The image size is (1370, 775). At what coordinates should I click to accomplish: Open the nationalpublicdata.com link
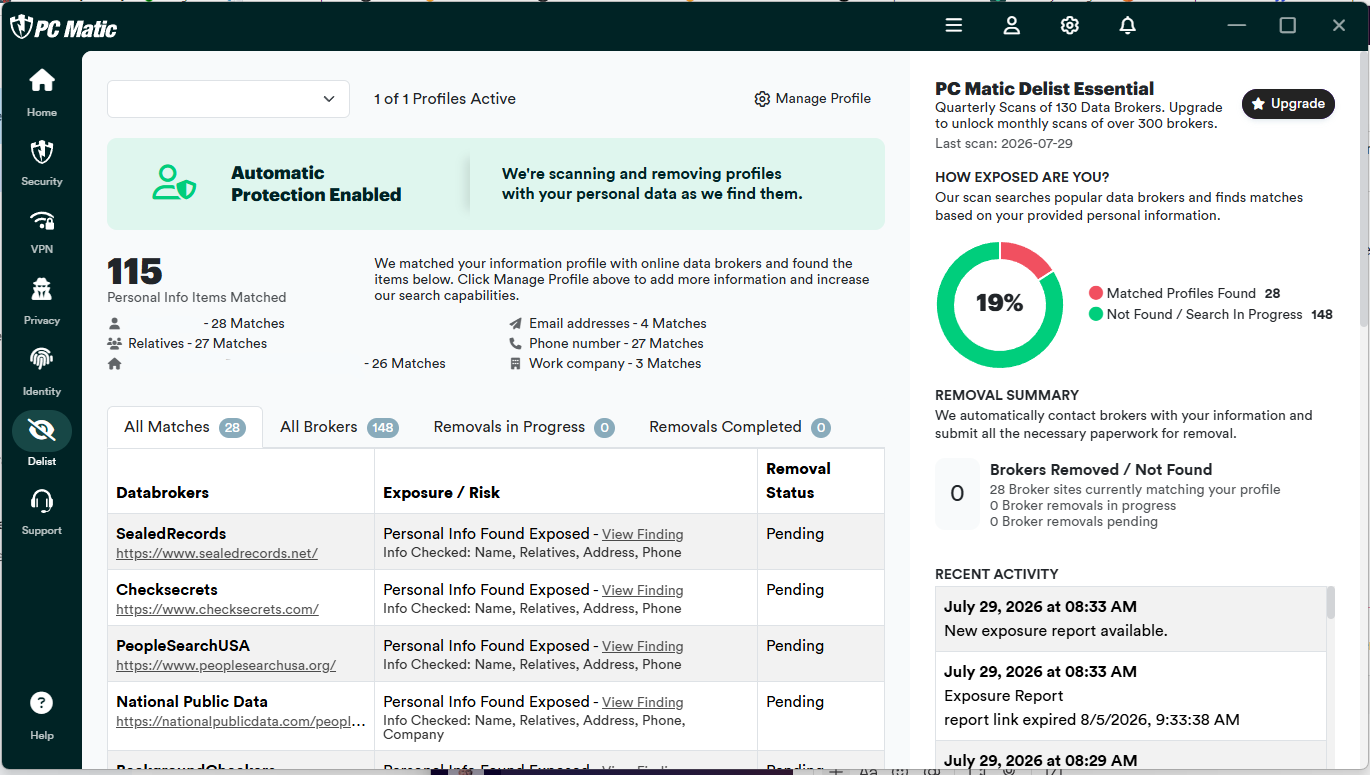(241, 721)
